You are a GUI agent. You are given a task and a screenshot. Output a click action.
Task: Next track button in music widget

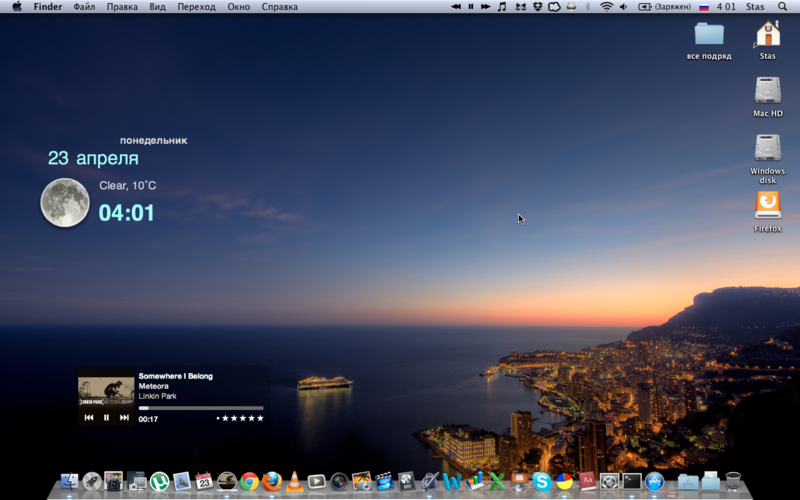pyautogui.click(x=124, y=417)
